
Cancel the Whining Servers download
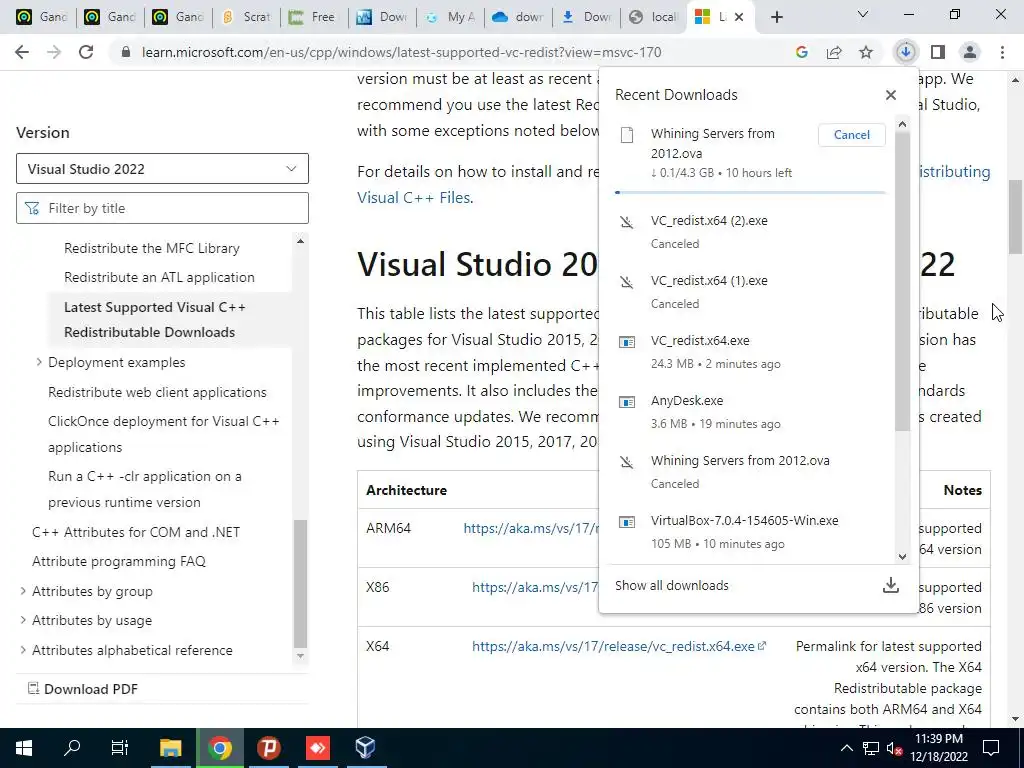point(852,135)
